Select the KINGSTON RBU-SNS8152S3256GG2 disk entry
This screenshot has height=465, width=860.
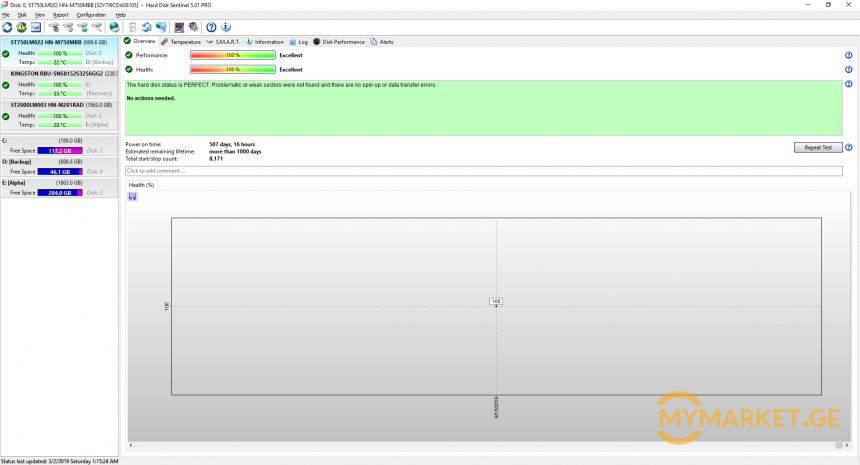click(59, 83)
